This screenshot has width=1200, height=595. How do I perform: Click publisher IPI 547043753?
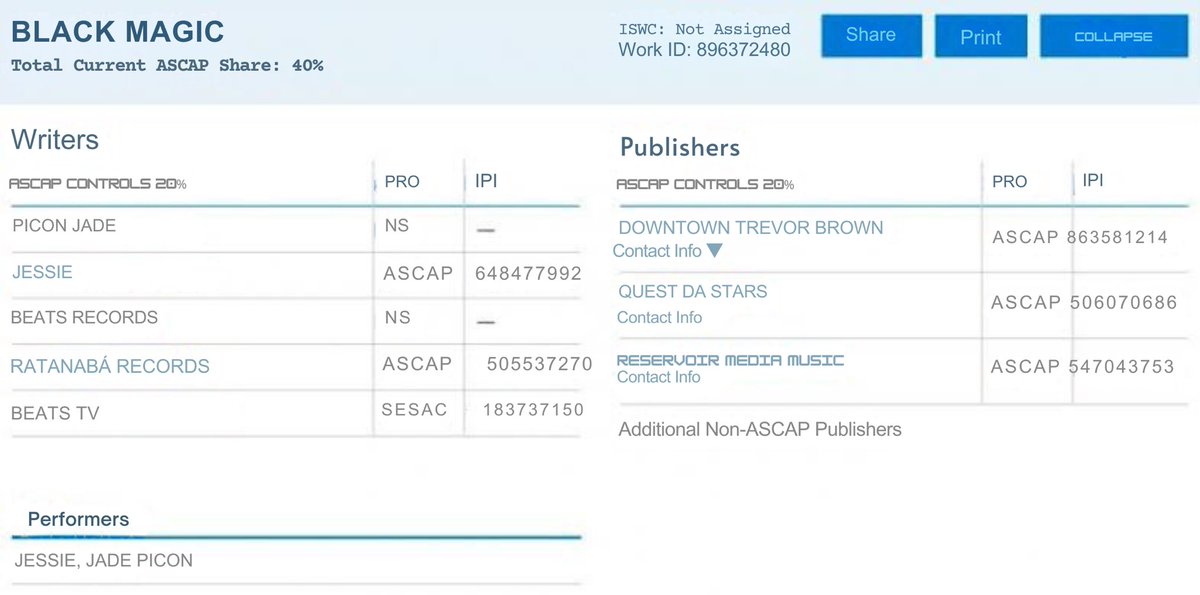point(1121,367)
